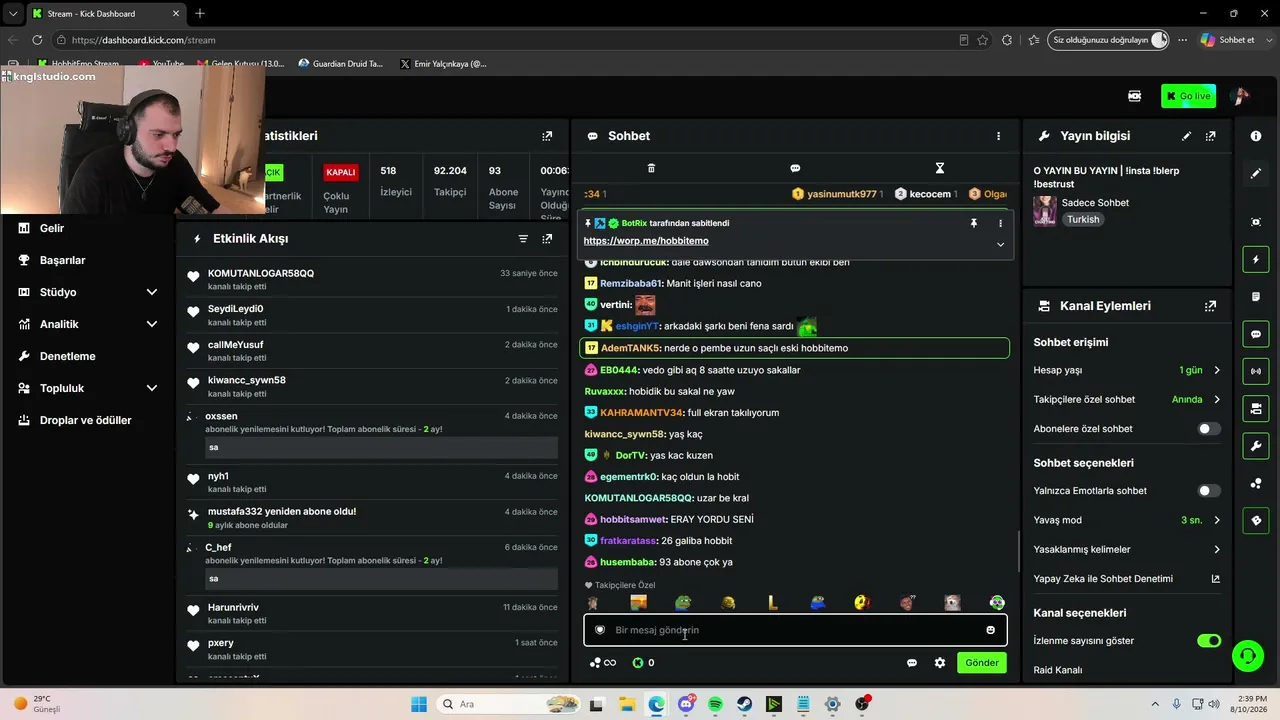Click the info icon in the right rail
The width and height of the screenshot is (1280, 720).
pos(1256,136)
